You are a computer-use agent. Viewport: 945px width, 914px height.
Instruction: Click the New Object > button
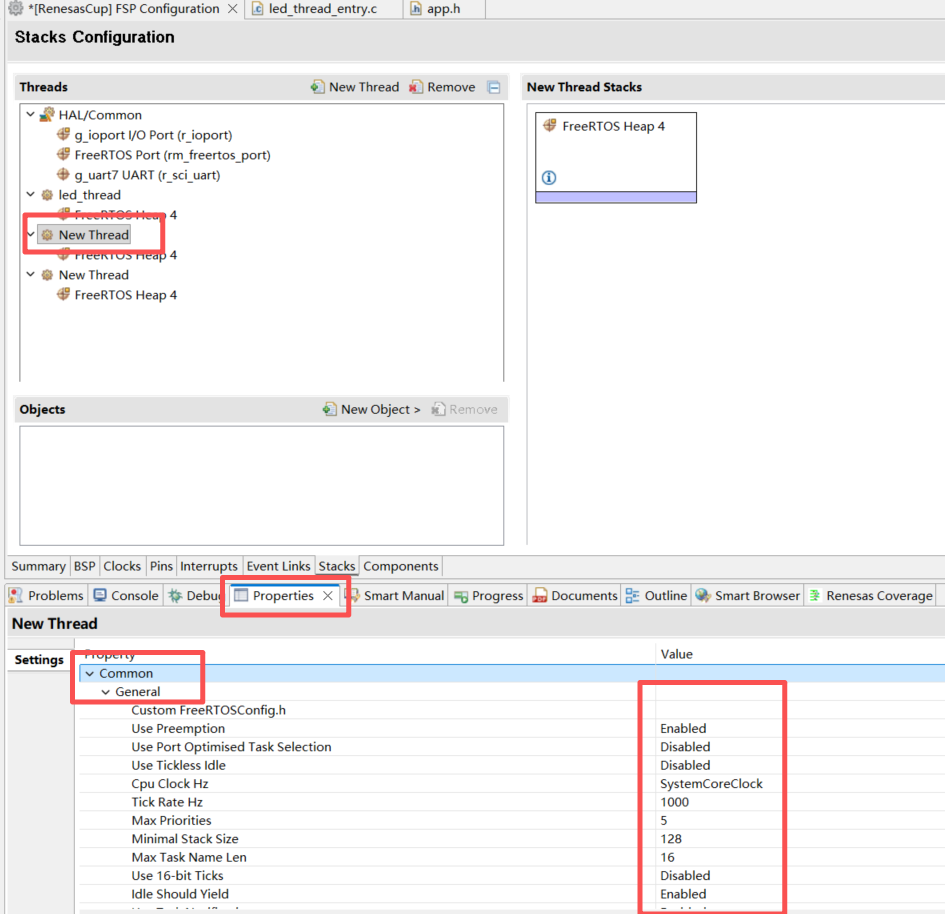coord(371,409)
